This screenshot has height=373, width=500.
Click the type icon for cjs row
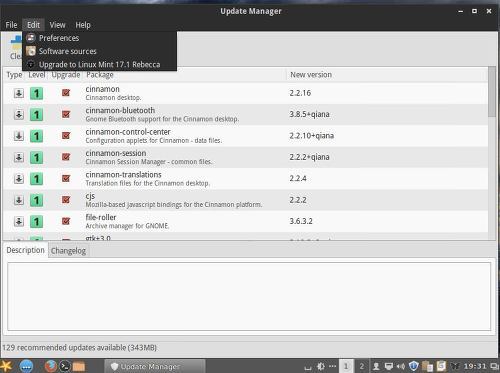coord(19,200)
